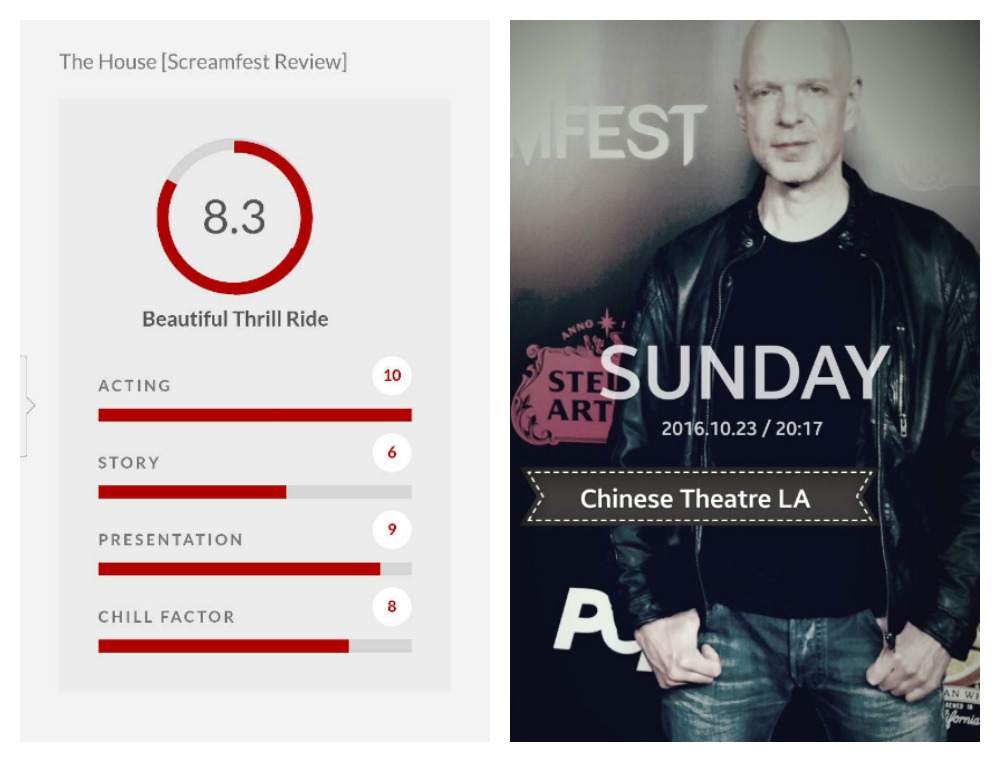Click the ACTING category label
This screenshot has width=1000, height=762.
pyautogui.click(x=135, y=386)
